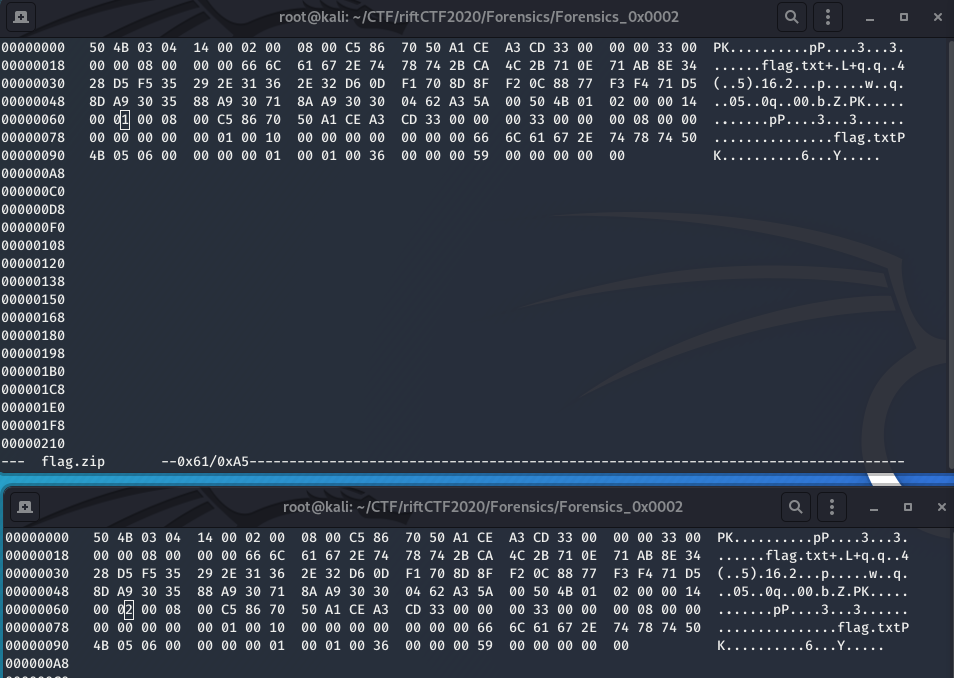Open the bottom terminal's three-dot menu

pos(831,507)
